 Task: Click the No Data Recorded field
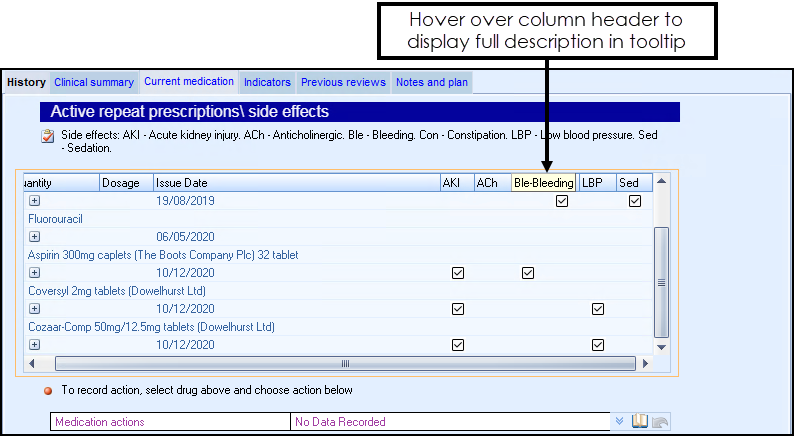pyautogui.click(x=448, y=422)
